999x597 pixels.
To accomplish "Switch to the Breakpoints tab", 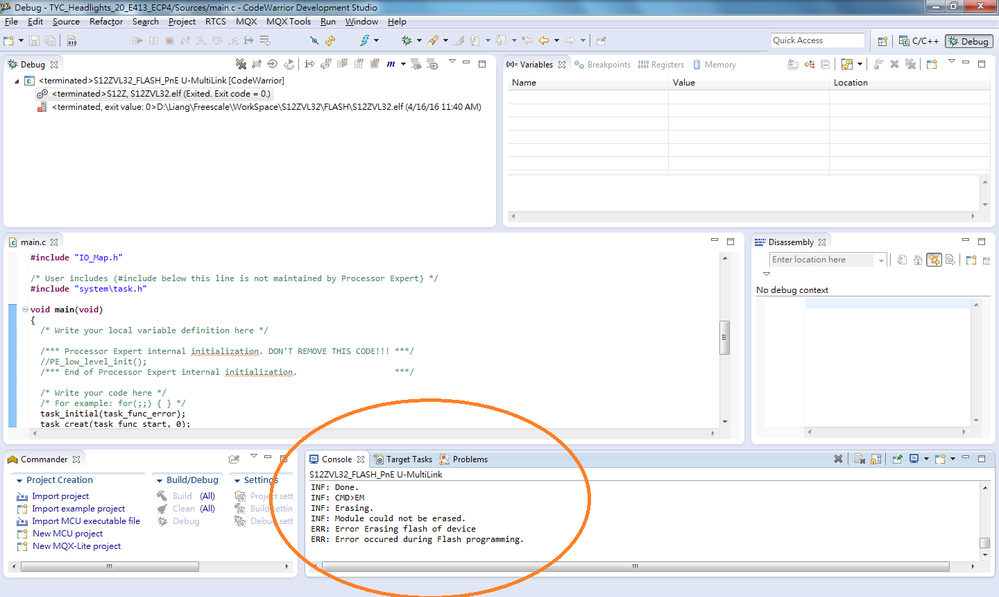I will pyautogui.click(x=602, y=64).
